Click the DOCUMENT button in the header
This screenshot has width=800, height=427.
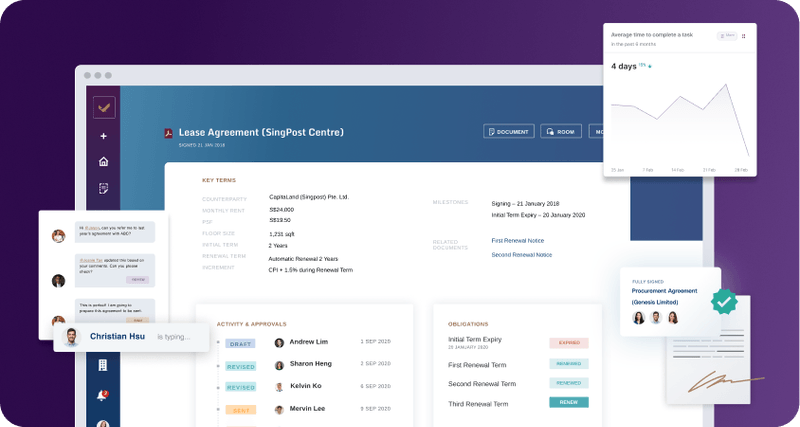(509, 132)
